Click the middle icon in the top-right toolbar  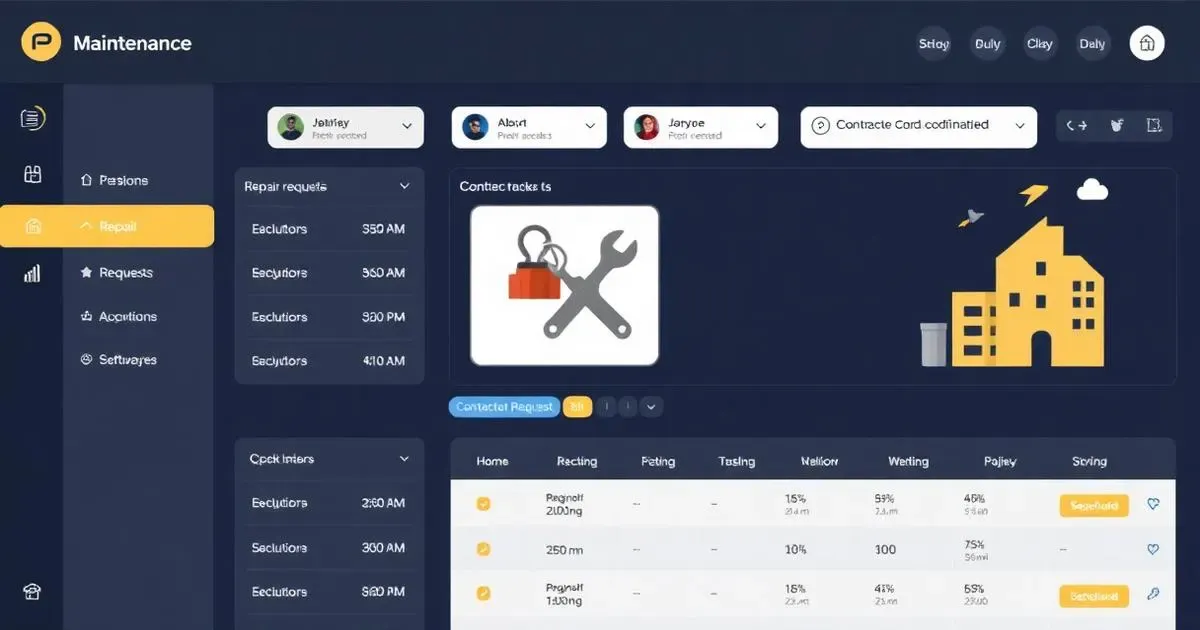(x=1117, y=126)
